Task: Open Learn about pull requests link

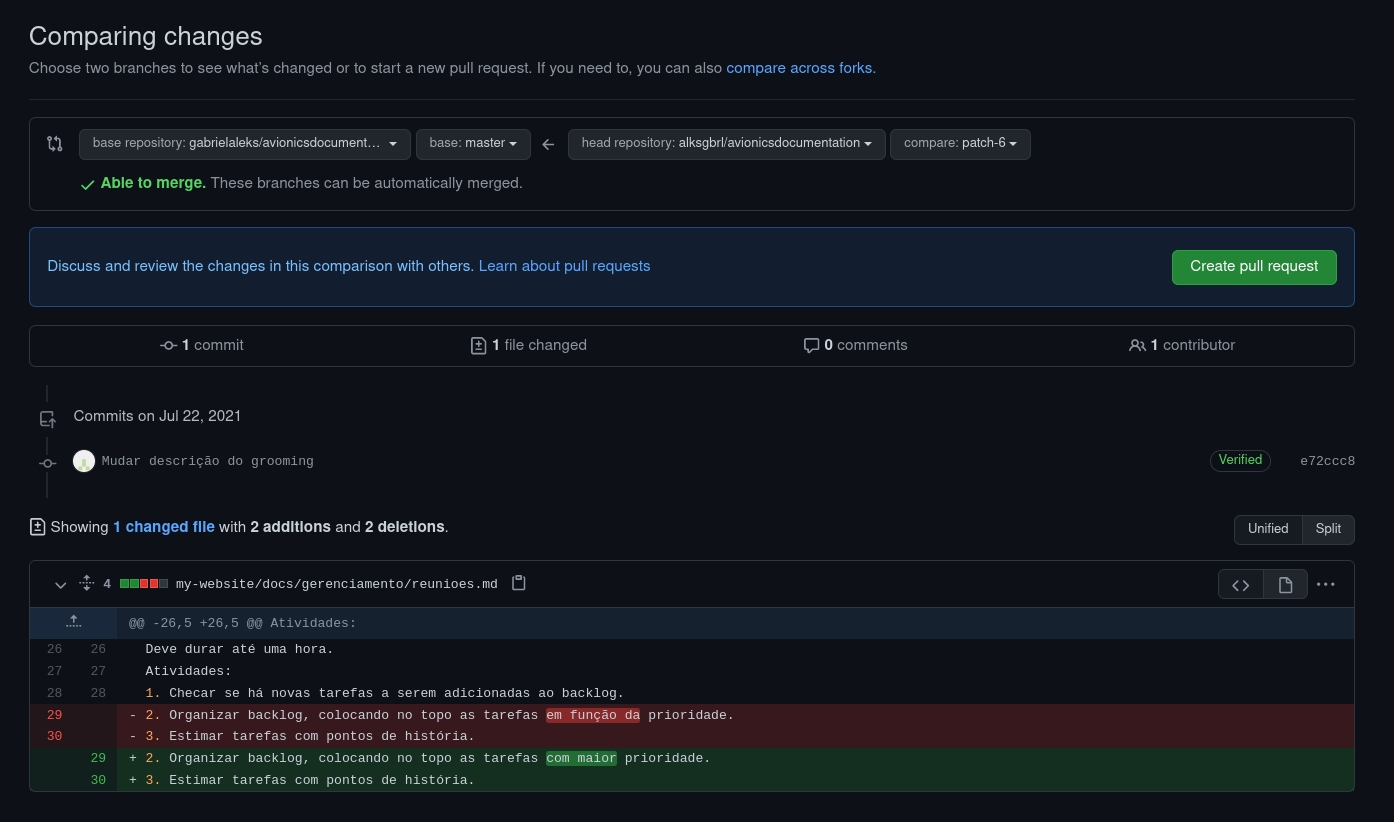Action: pos(564,266)
